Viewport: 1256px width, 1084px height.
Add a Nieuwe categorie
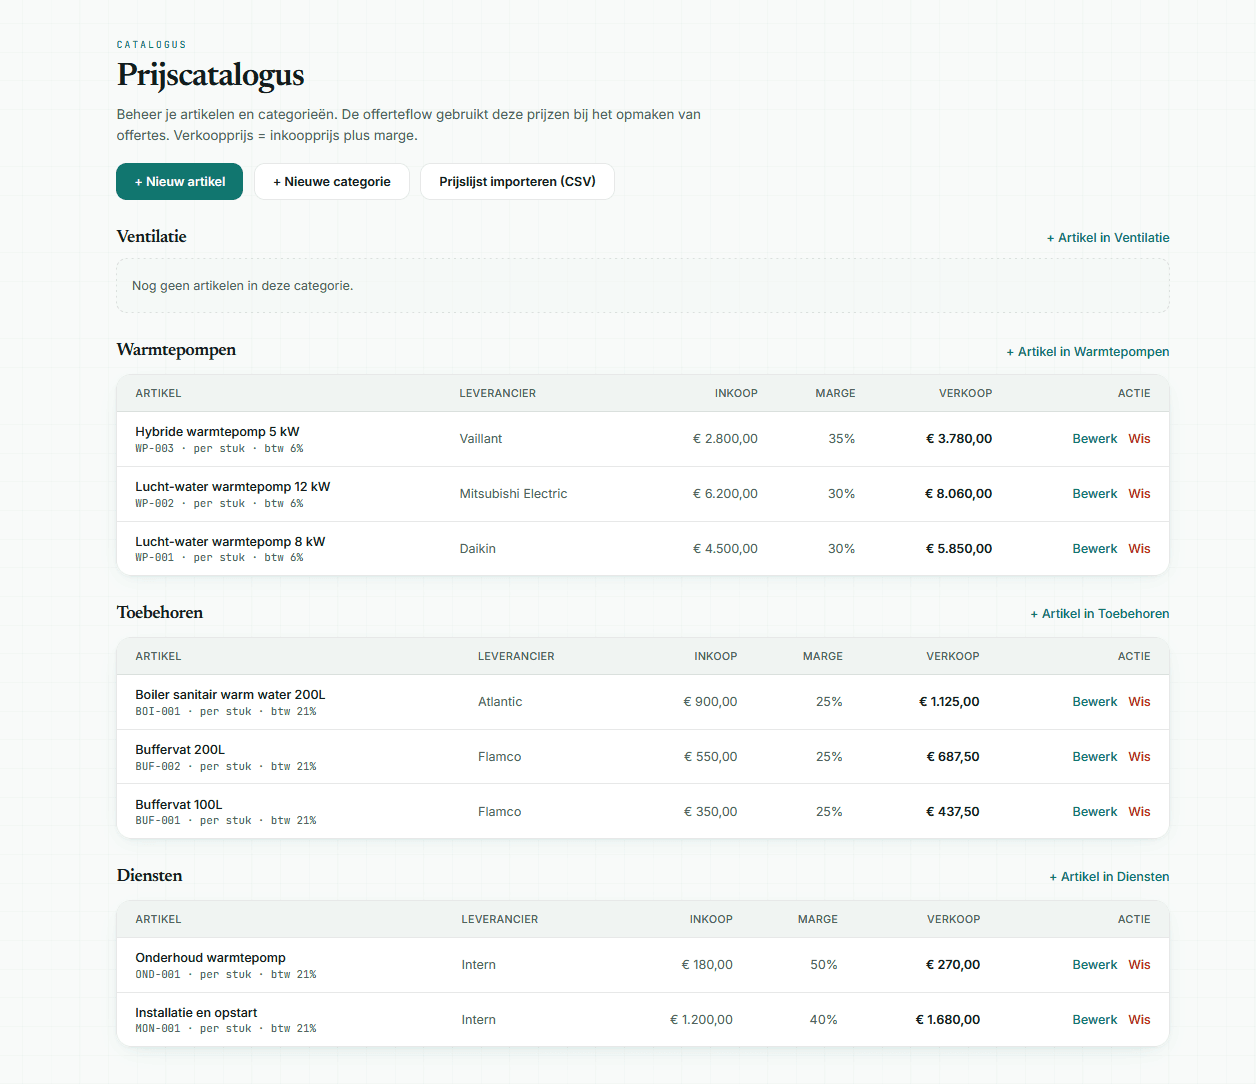pyautogui.click(x=332, y=181)
